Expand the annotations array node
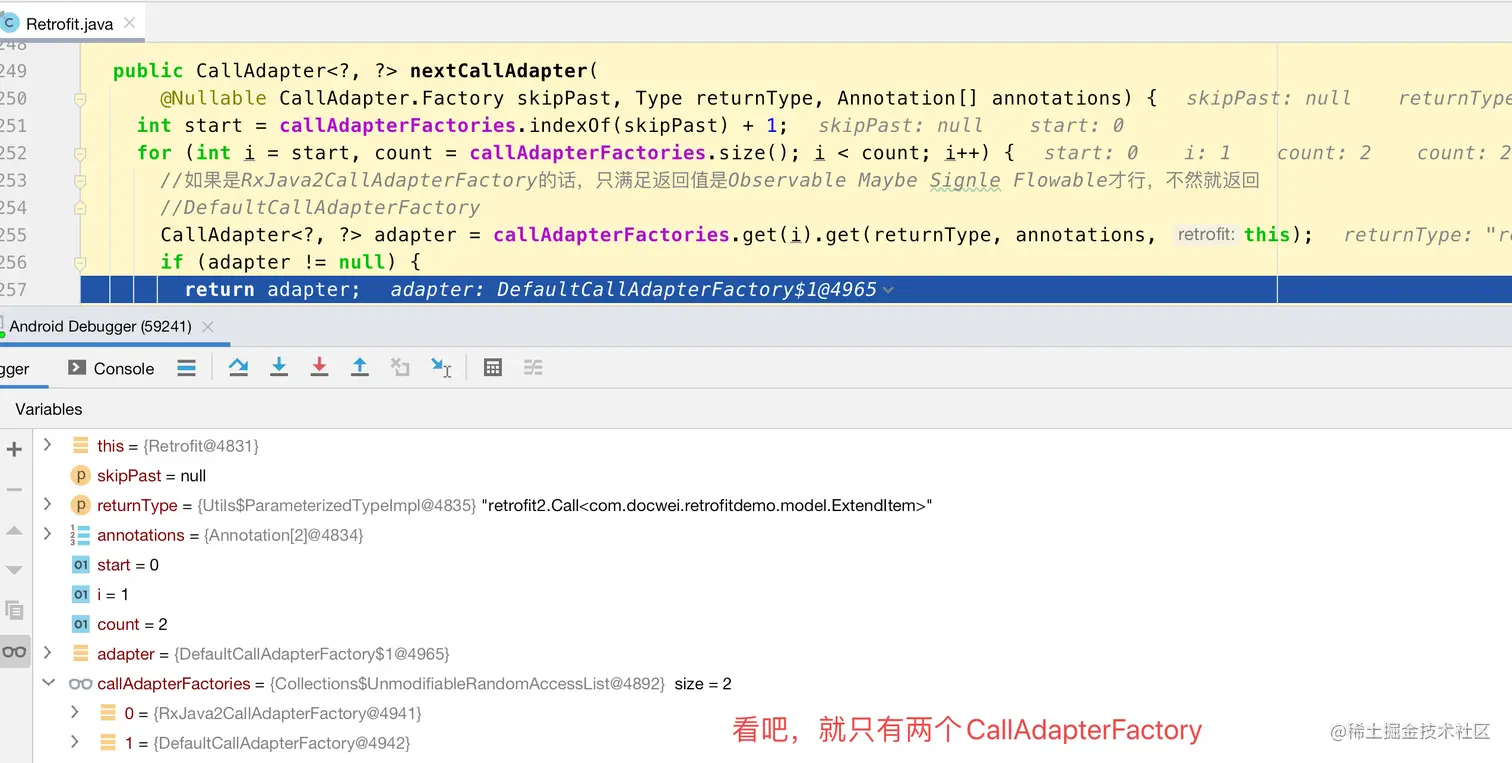Screen dimensions: 1512x763 coord(47,535)
